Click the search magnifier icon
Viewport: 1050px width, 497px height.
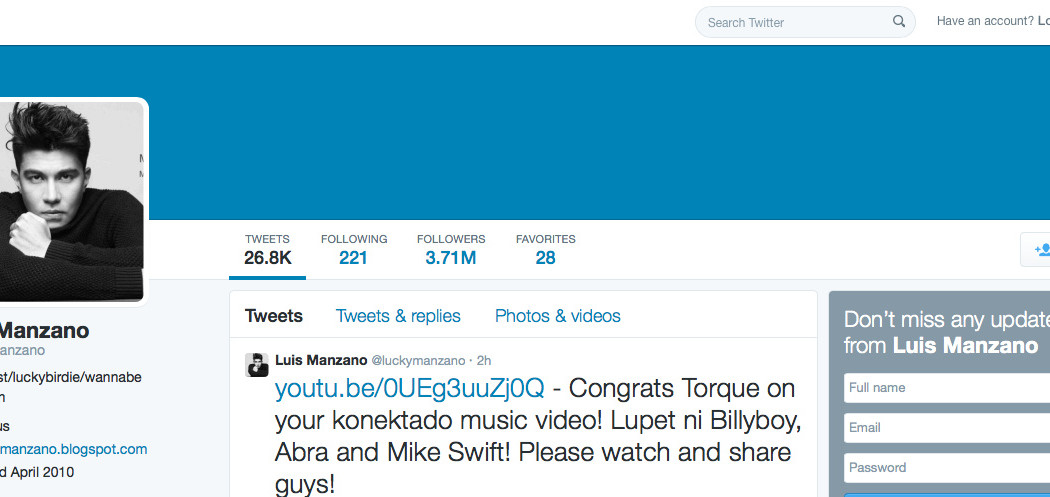pos(899,21)
